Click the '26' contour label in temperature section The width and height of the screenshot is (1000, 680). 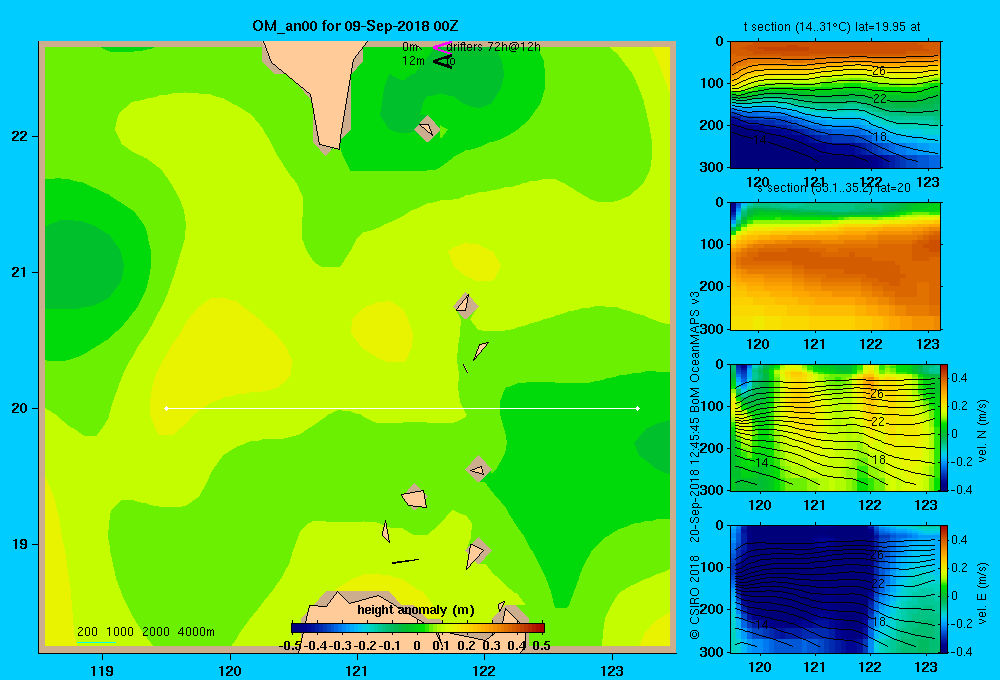click(879, 71)
